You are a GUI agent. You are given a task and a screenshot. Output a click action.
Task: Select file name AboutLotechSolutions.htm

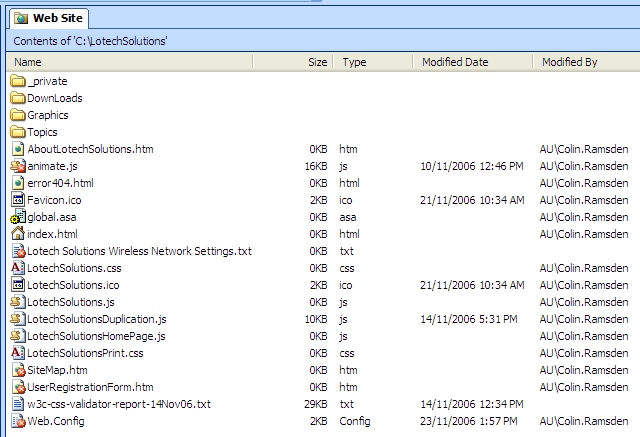[90, 149]
